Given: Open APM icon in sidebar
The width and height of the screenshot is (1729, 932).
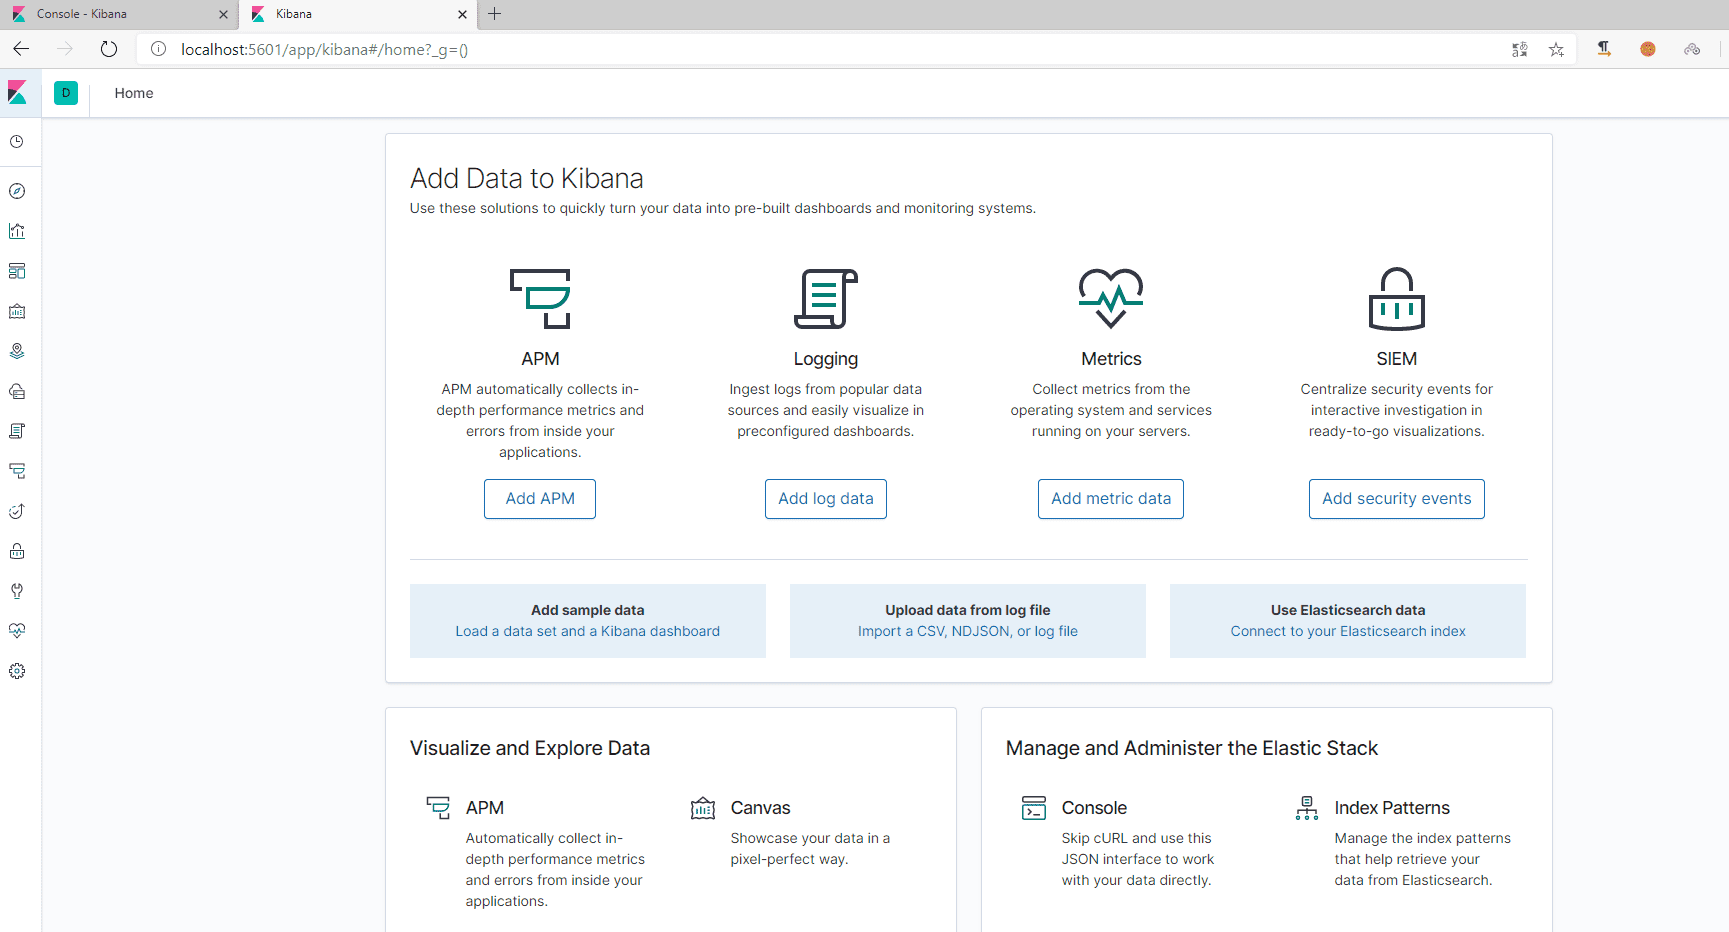Looking at the screenshot, I should click(x=17, y=471).
